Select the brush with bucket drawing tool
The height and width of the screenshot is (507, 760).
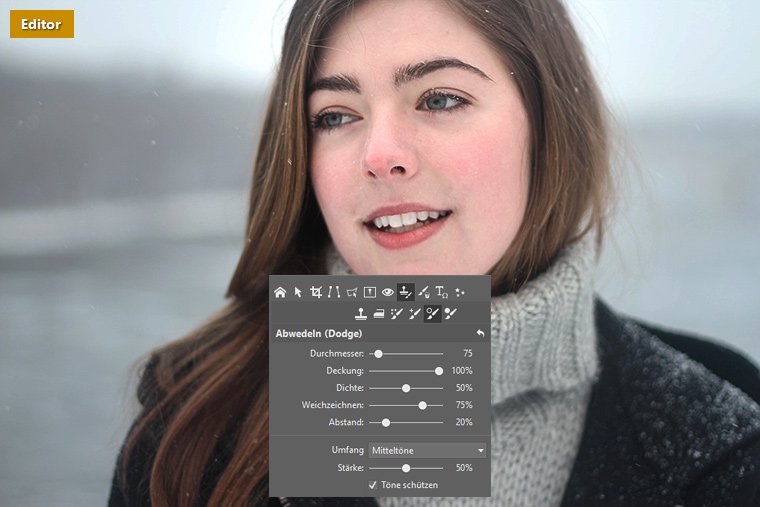coord(424,292)
